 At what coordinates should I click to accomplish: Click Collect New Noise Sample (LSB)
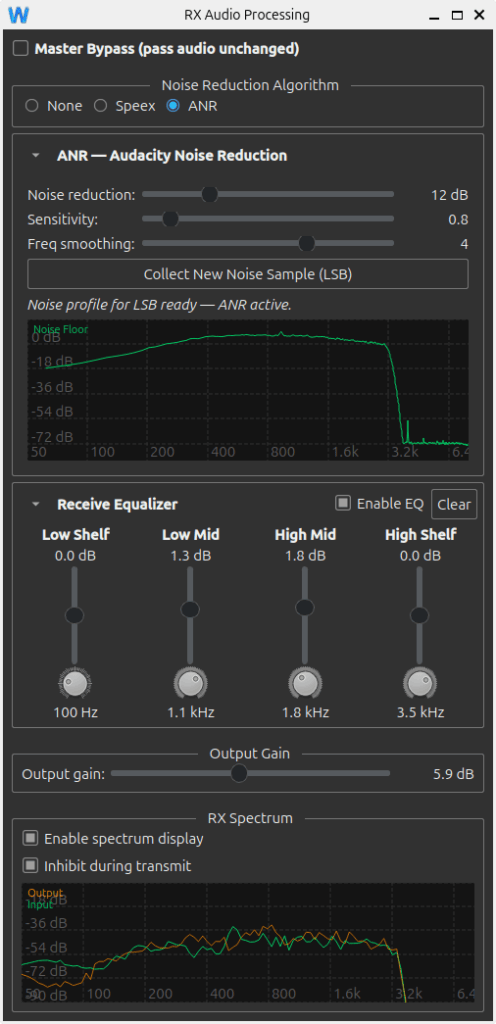click(x=248, y=274)
